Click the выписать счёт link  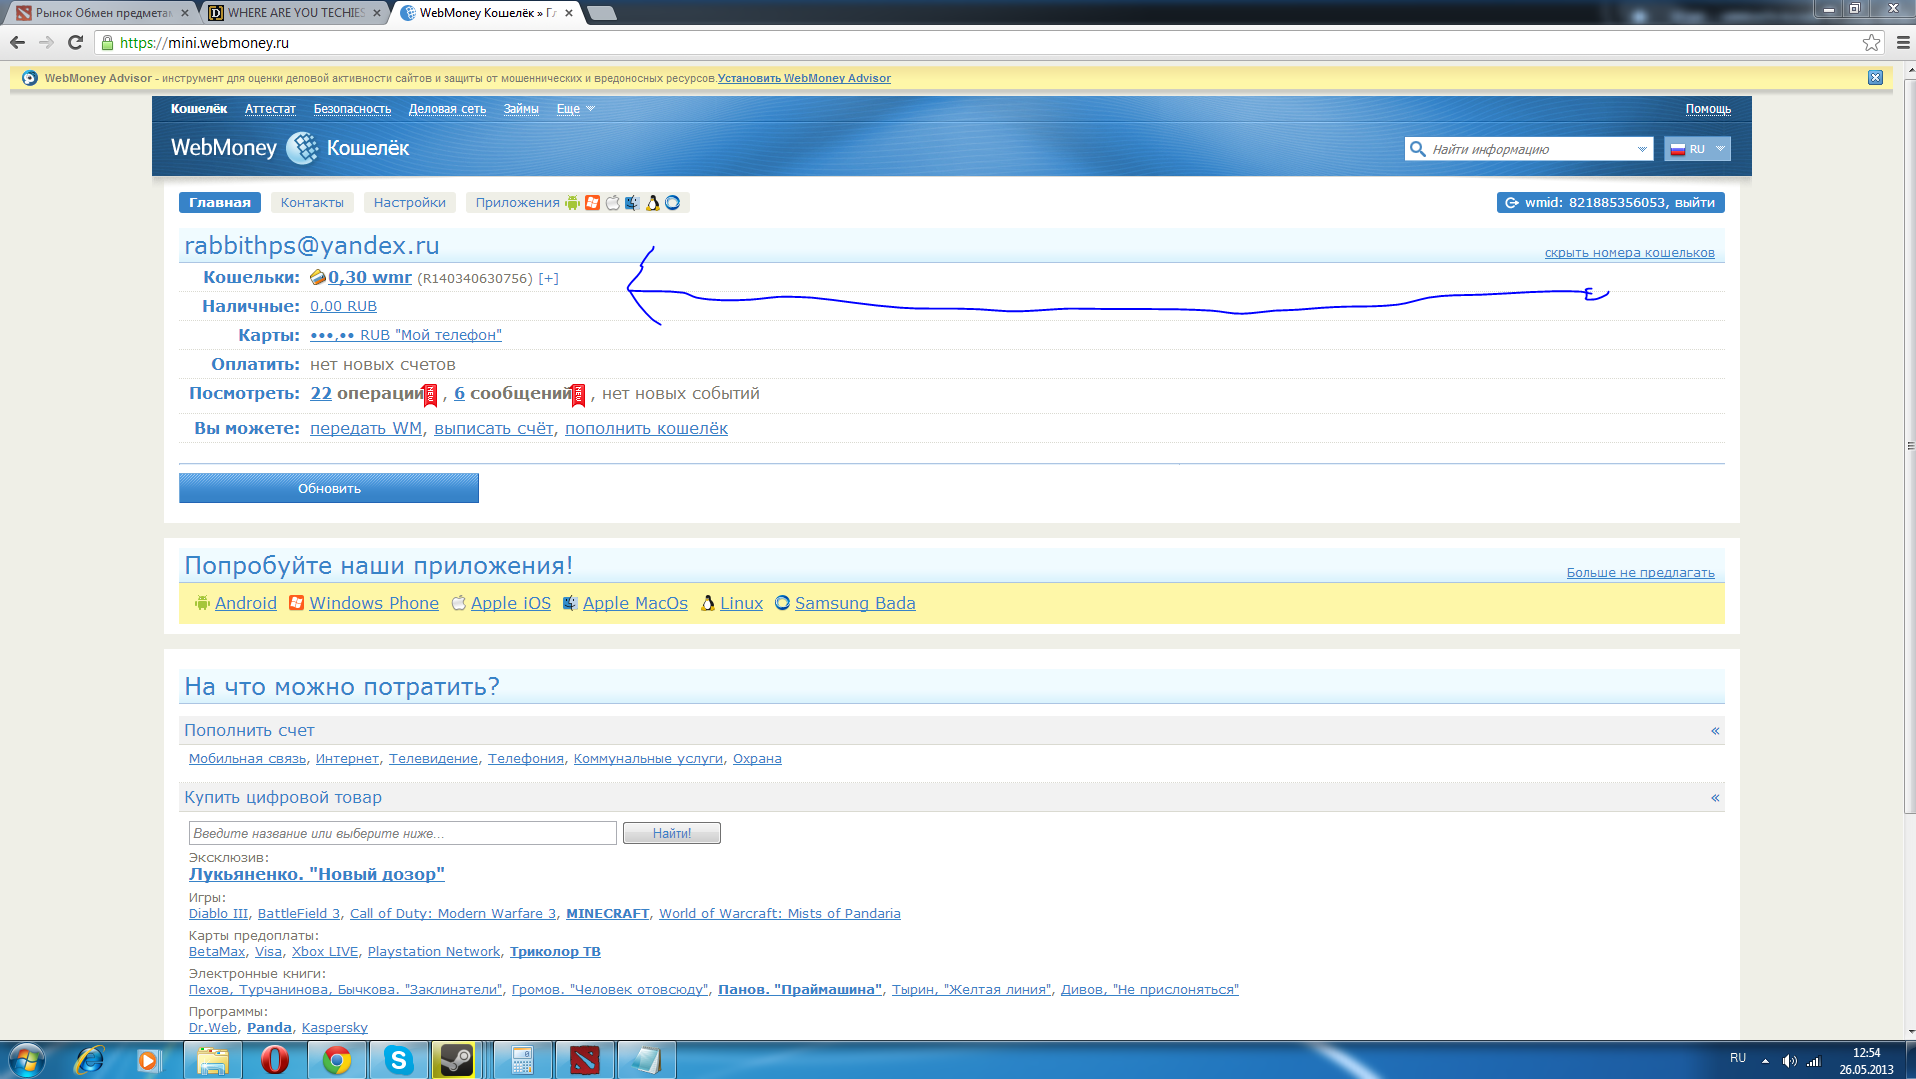(494, 429)
